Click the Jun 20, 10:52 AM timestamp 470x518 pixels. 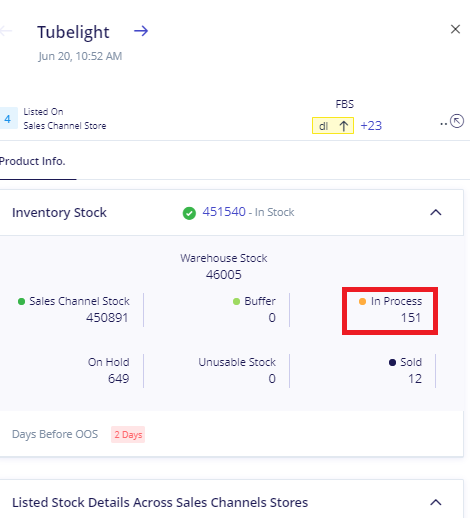coord(80,56)
